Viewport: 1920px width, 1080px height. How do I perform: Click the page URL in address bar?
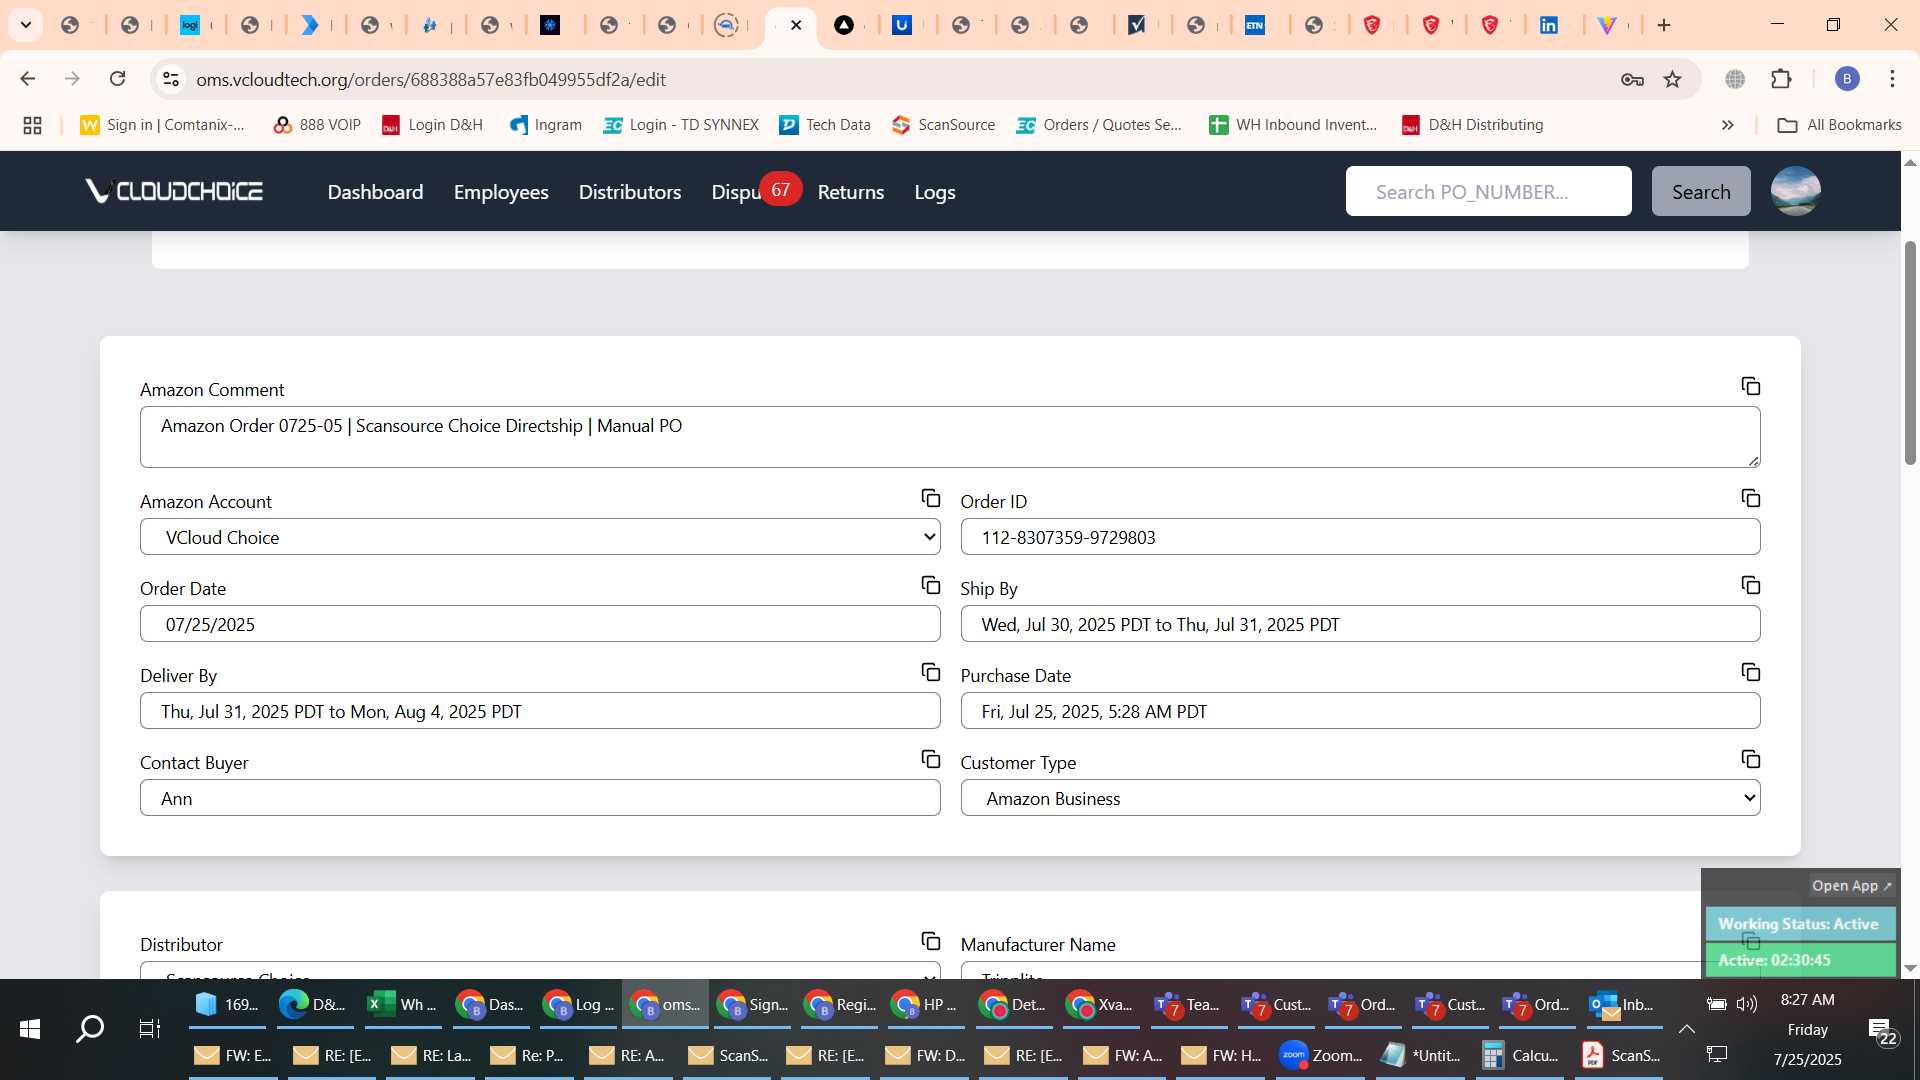(x=431, y=79)
